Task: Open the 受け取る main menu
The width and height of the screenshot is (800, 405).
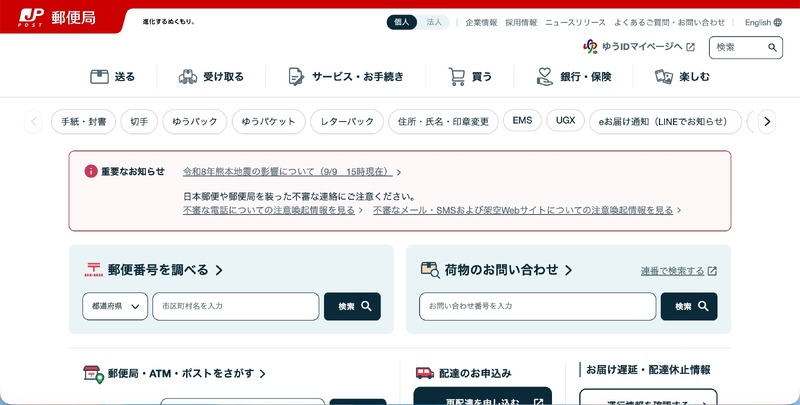Action: tap(211, 77)
